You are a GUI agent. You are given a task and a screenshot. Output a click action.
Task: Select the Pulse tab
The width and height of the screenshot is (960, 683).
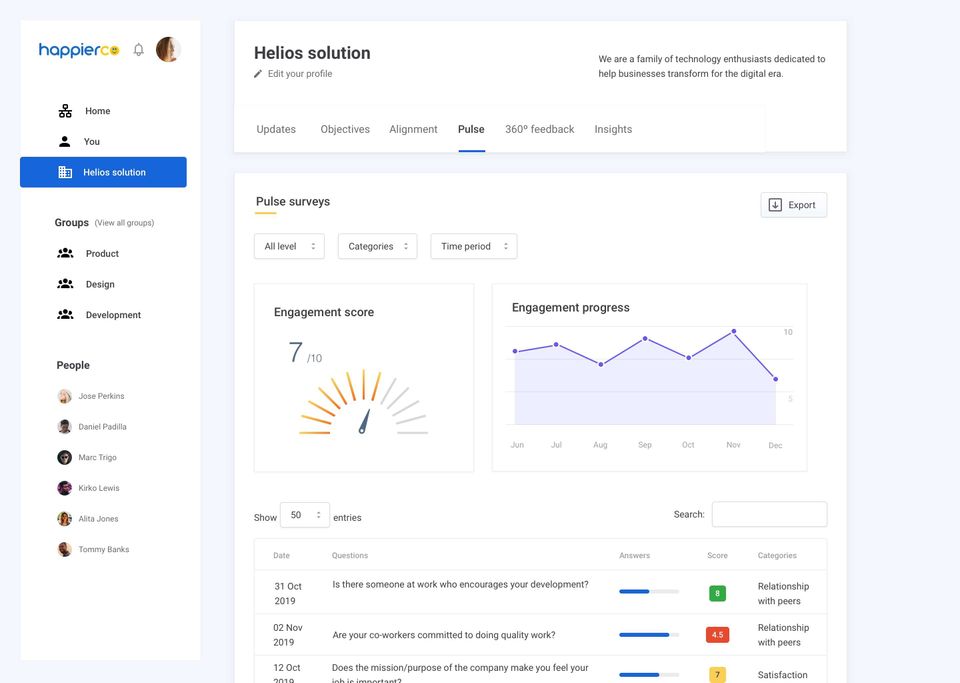coord(471,129)
